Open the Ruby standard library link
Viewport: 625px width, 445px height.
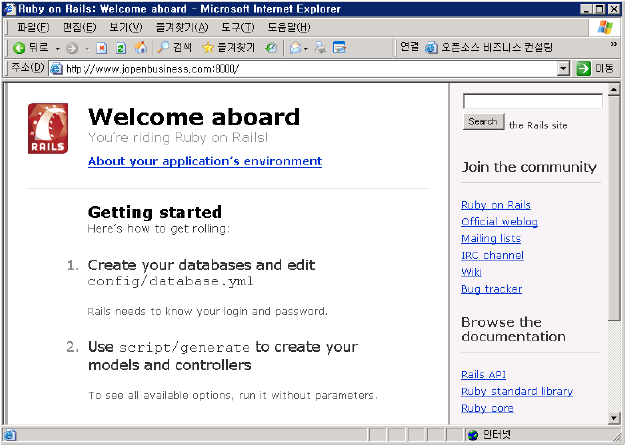pos(517,391)
